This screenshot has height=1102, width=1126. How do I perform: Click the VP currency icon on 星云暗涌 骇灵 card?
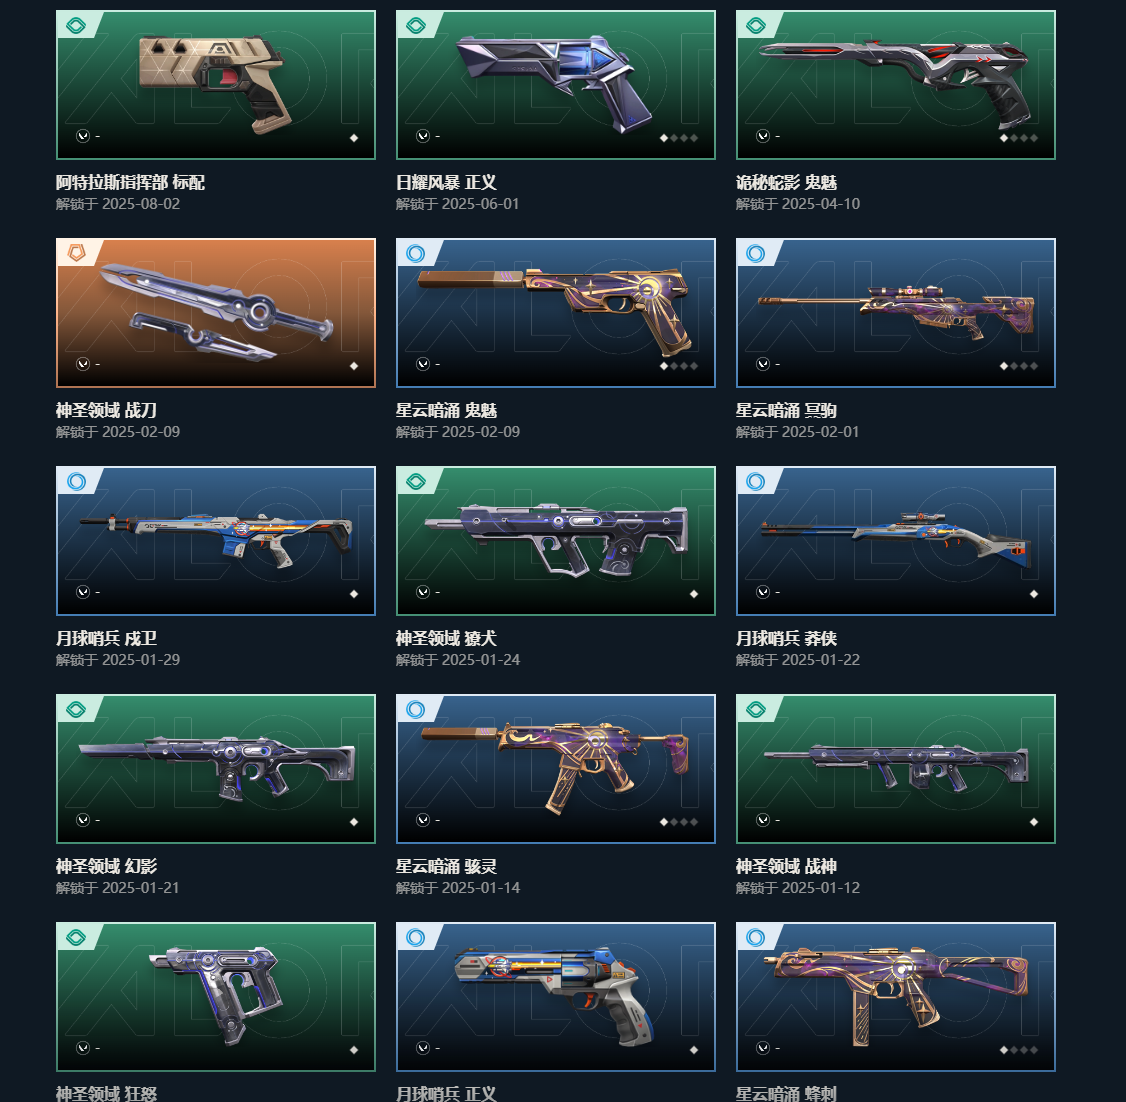click(x=423, y=820)
